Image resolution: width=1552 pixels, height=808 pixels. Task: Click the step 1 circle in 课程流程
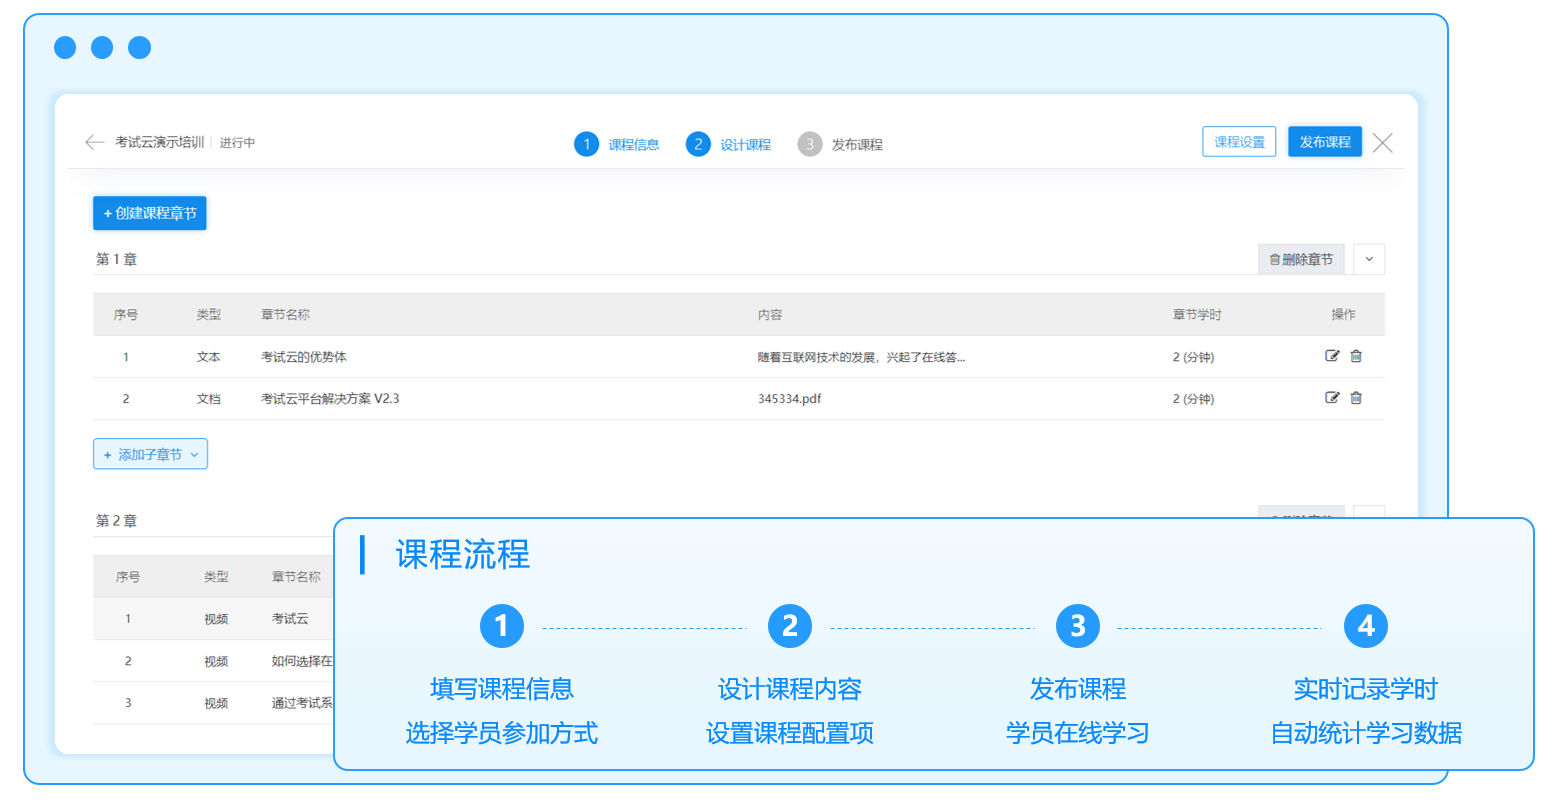(501, 626)
